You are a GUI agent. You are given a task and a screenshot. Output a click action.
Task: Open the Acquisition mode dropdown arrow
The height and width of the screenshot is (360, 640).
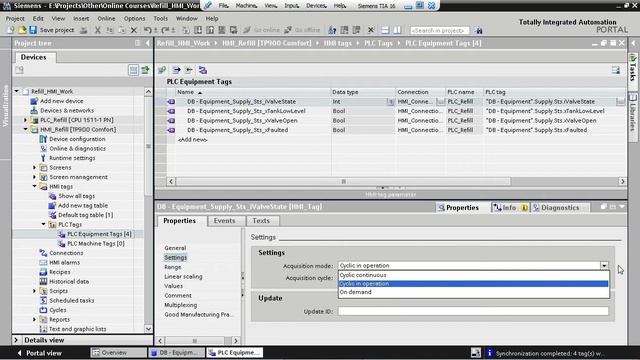click(x=604, y=266)
